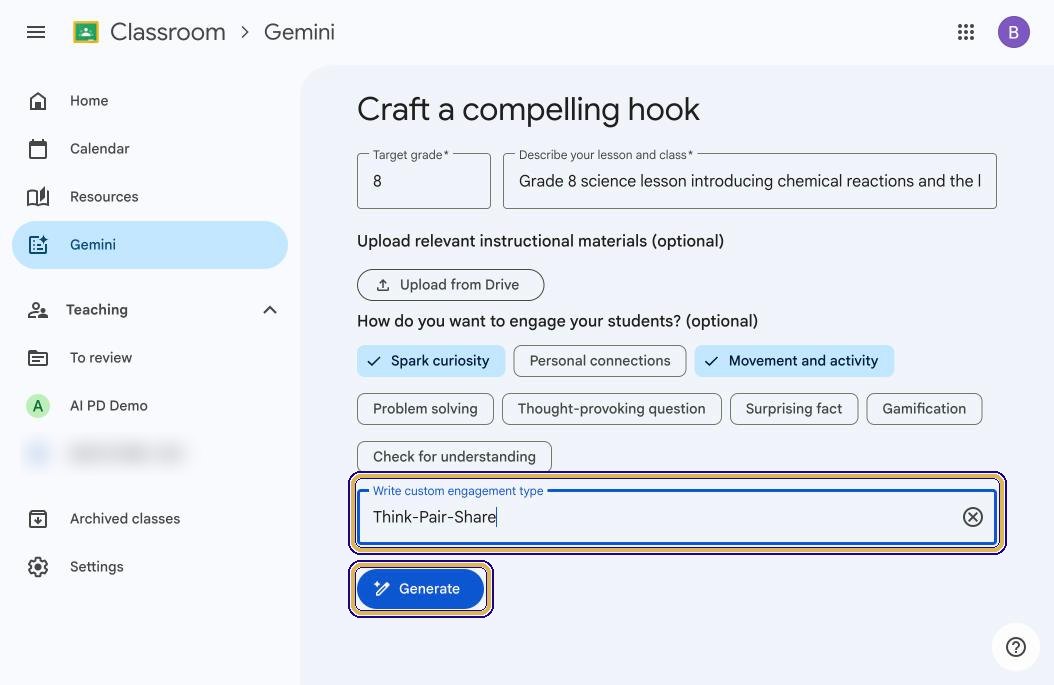Click the Classroom breadcrumb link
Image resolution: width=1054 pixels, height=685 pixels.
[x=167, y=32]
